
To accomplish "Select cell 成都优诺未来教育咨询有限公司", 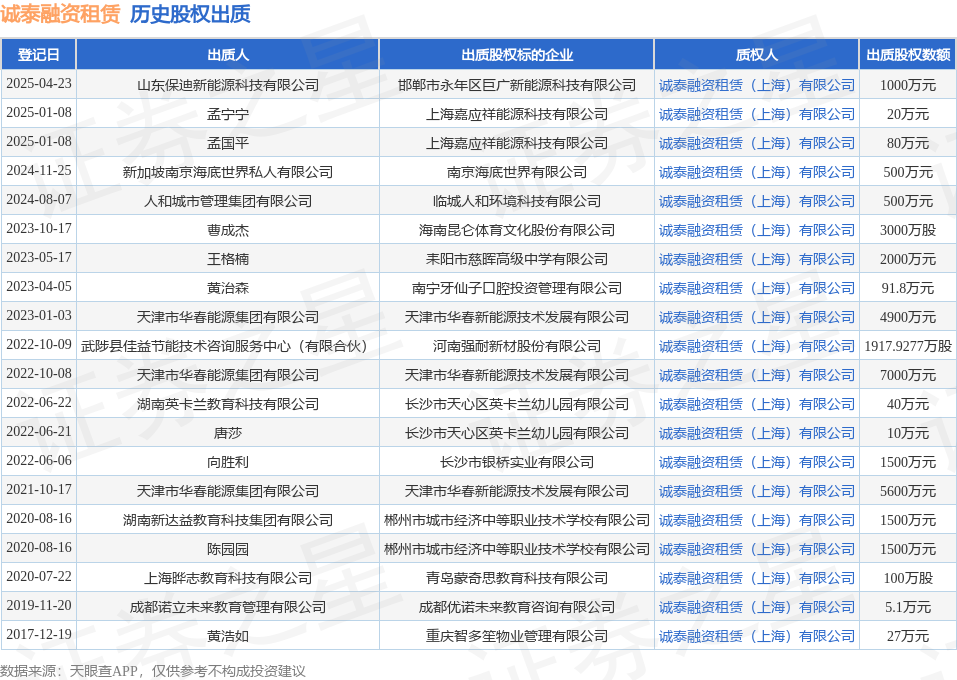I will [516, 607].
